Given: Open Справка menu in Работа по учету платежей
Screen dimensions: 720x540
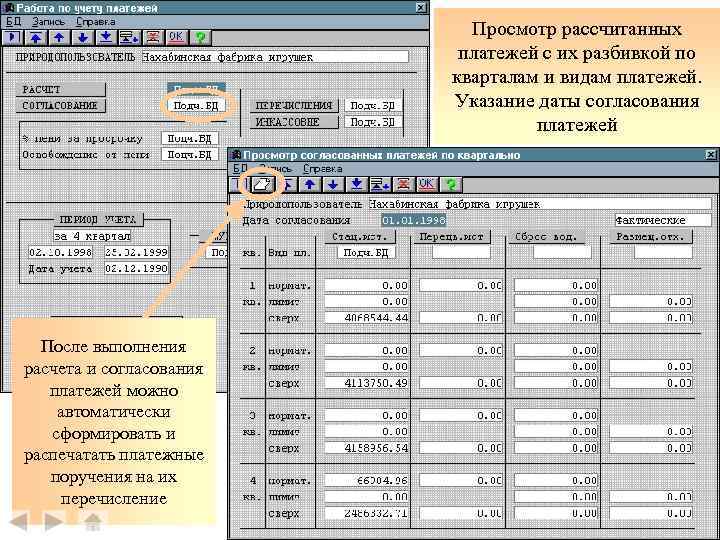Looking at the screenshot, I should 96,21.
